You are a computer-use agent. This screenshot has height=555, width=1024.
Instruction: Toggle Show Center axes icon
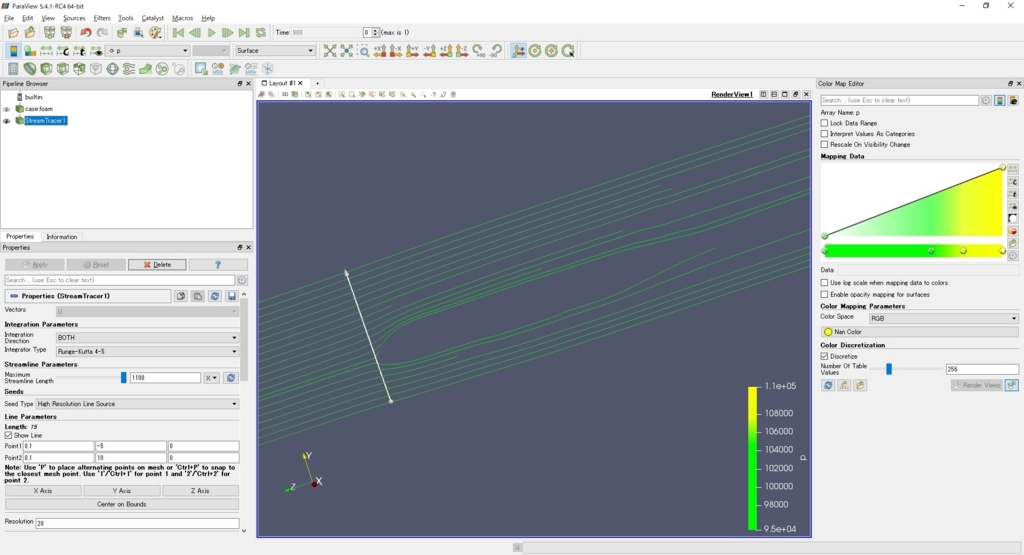pyautogui.click(x=535, y=51)
